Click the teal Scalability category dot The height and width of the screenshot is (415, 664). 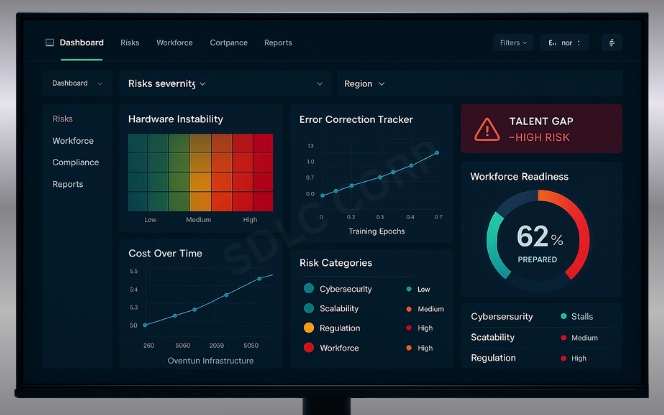pos(309,309)
